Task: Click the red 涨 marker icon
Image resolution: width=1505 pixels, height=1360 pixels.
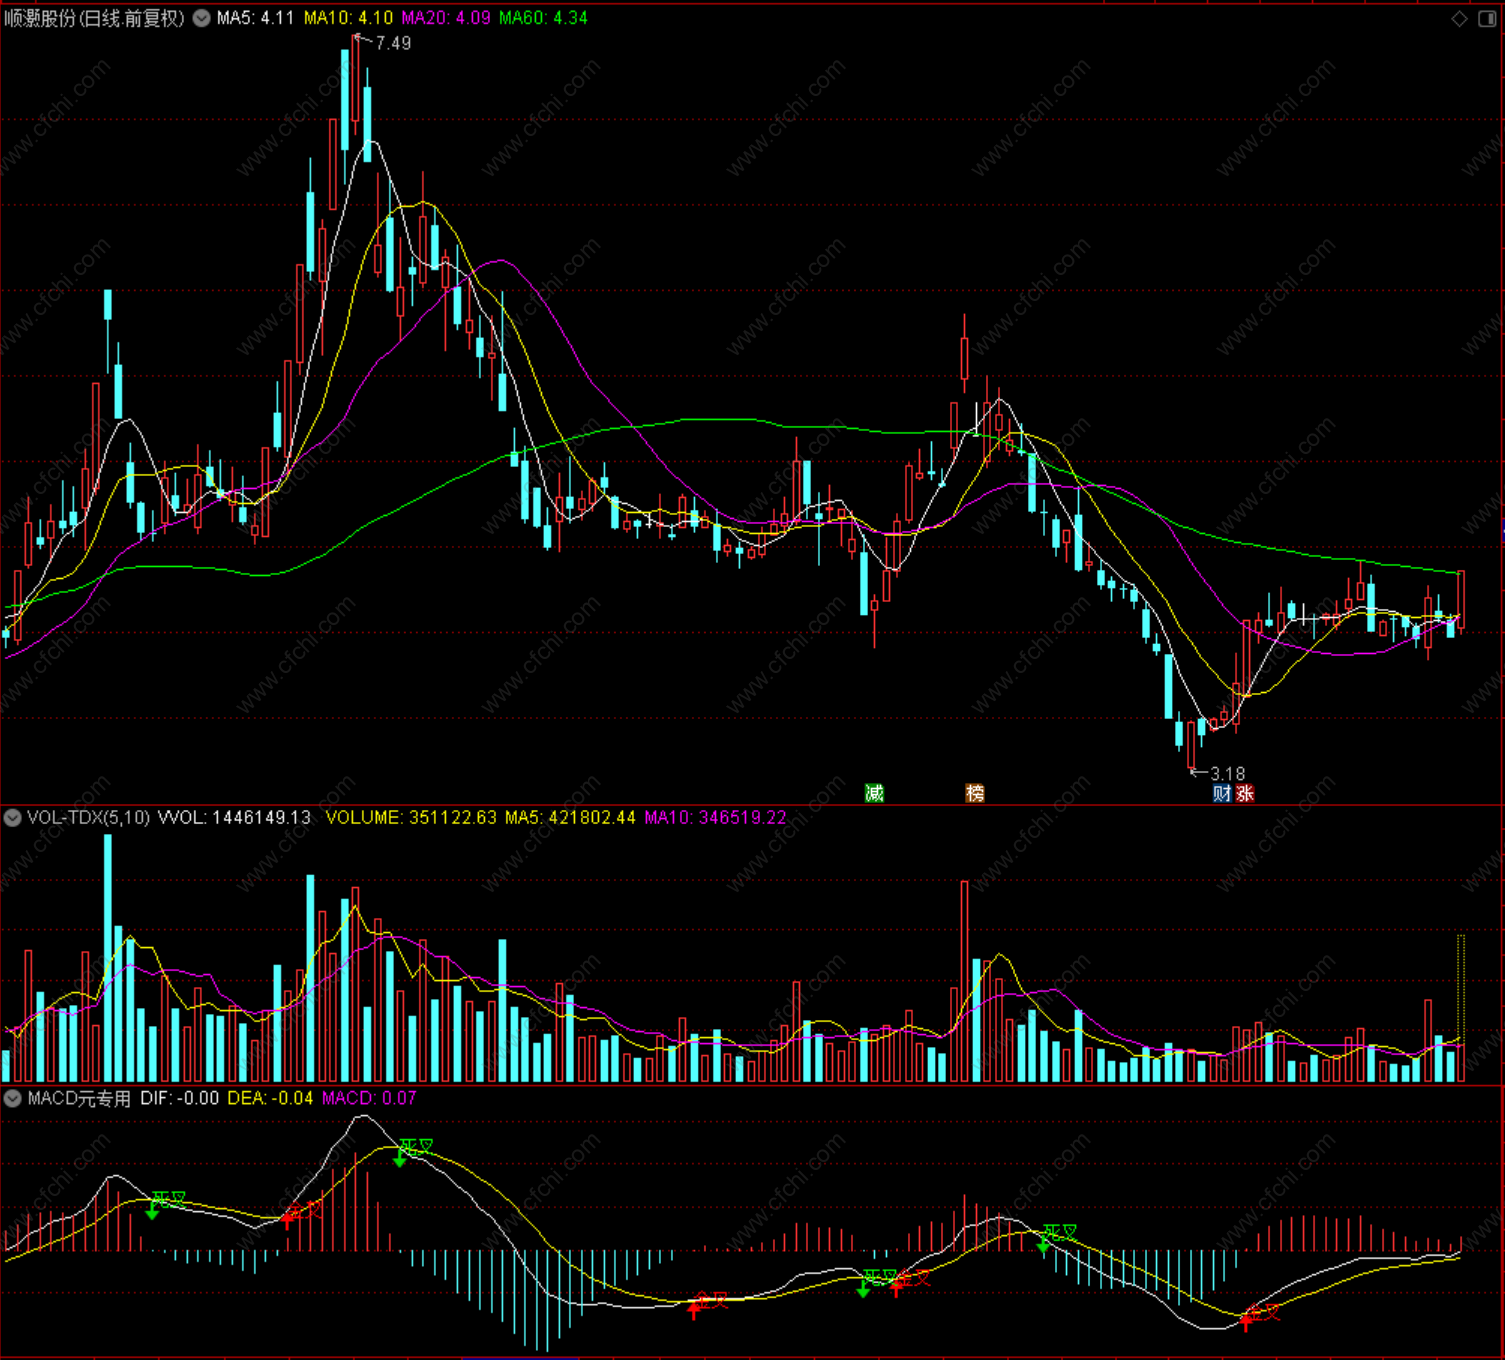Action: (1244, 793)
